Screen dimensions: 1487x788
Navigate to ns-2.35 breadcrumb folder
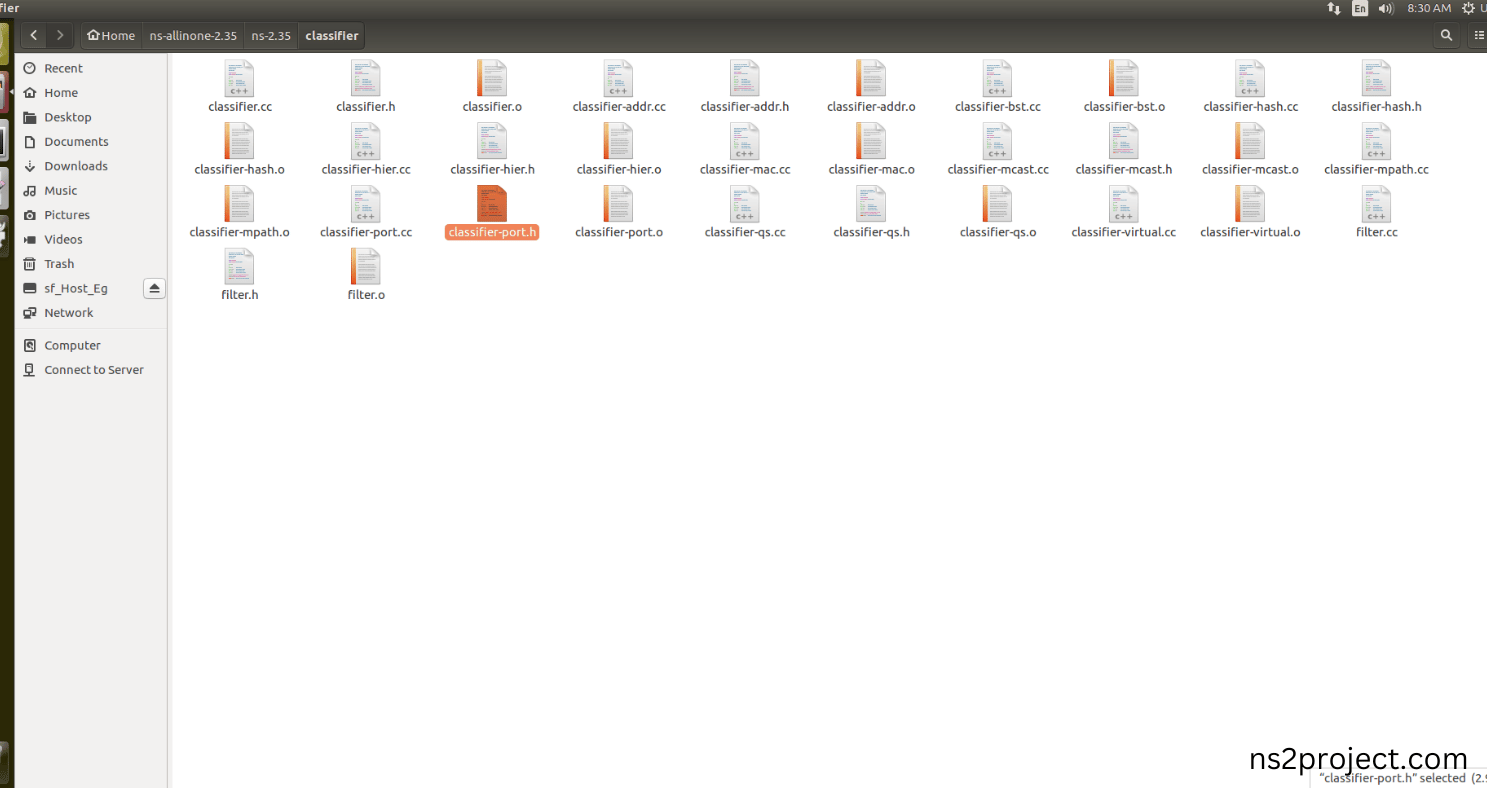(271, 35)
